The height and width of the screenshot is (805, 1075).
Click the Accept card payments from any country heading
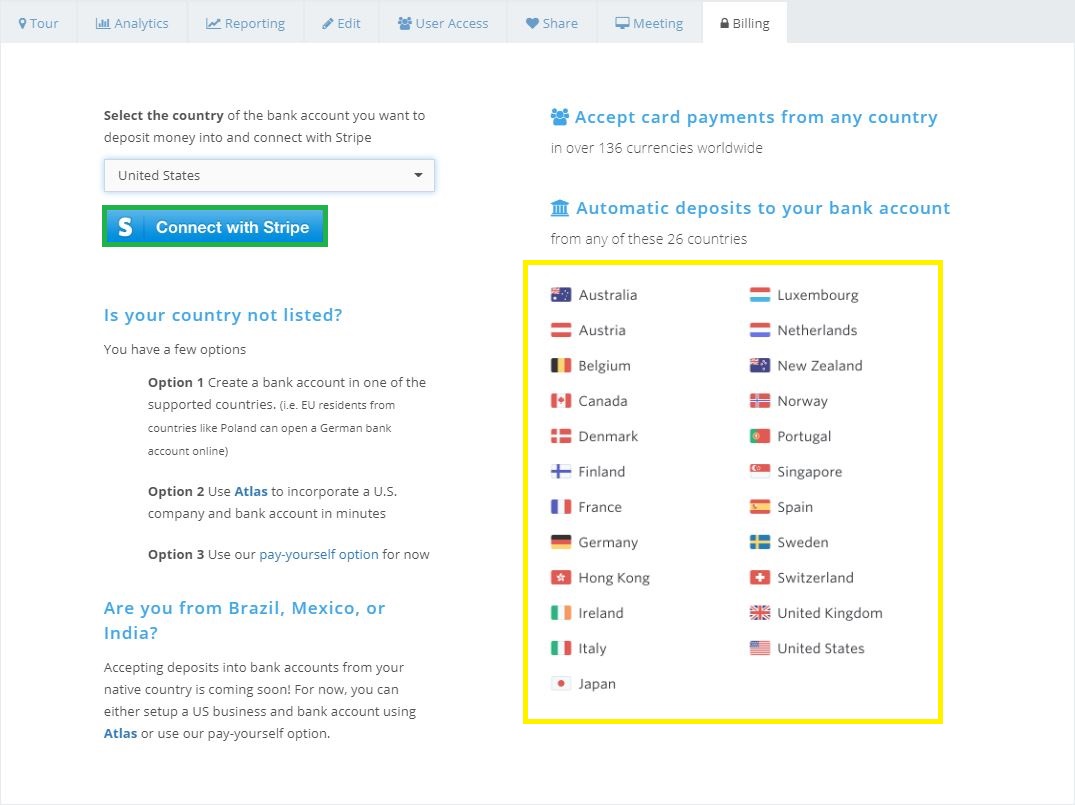click(756, 117)
